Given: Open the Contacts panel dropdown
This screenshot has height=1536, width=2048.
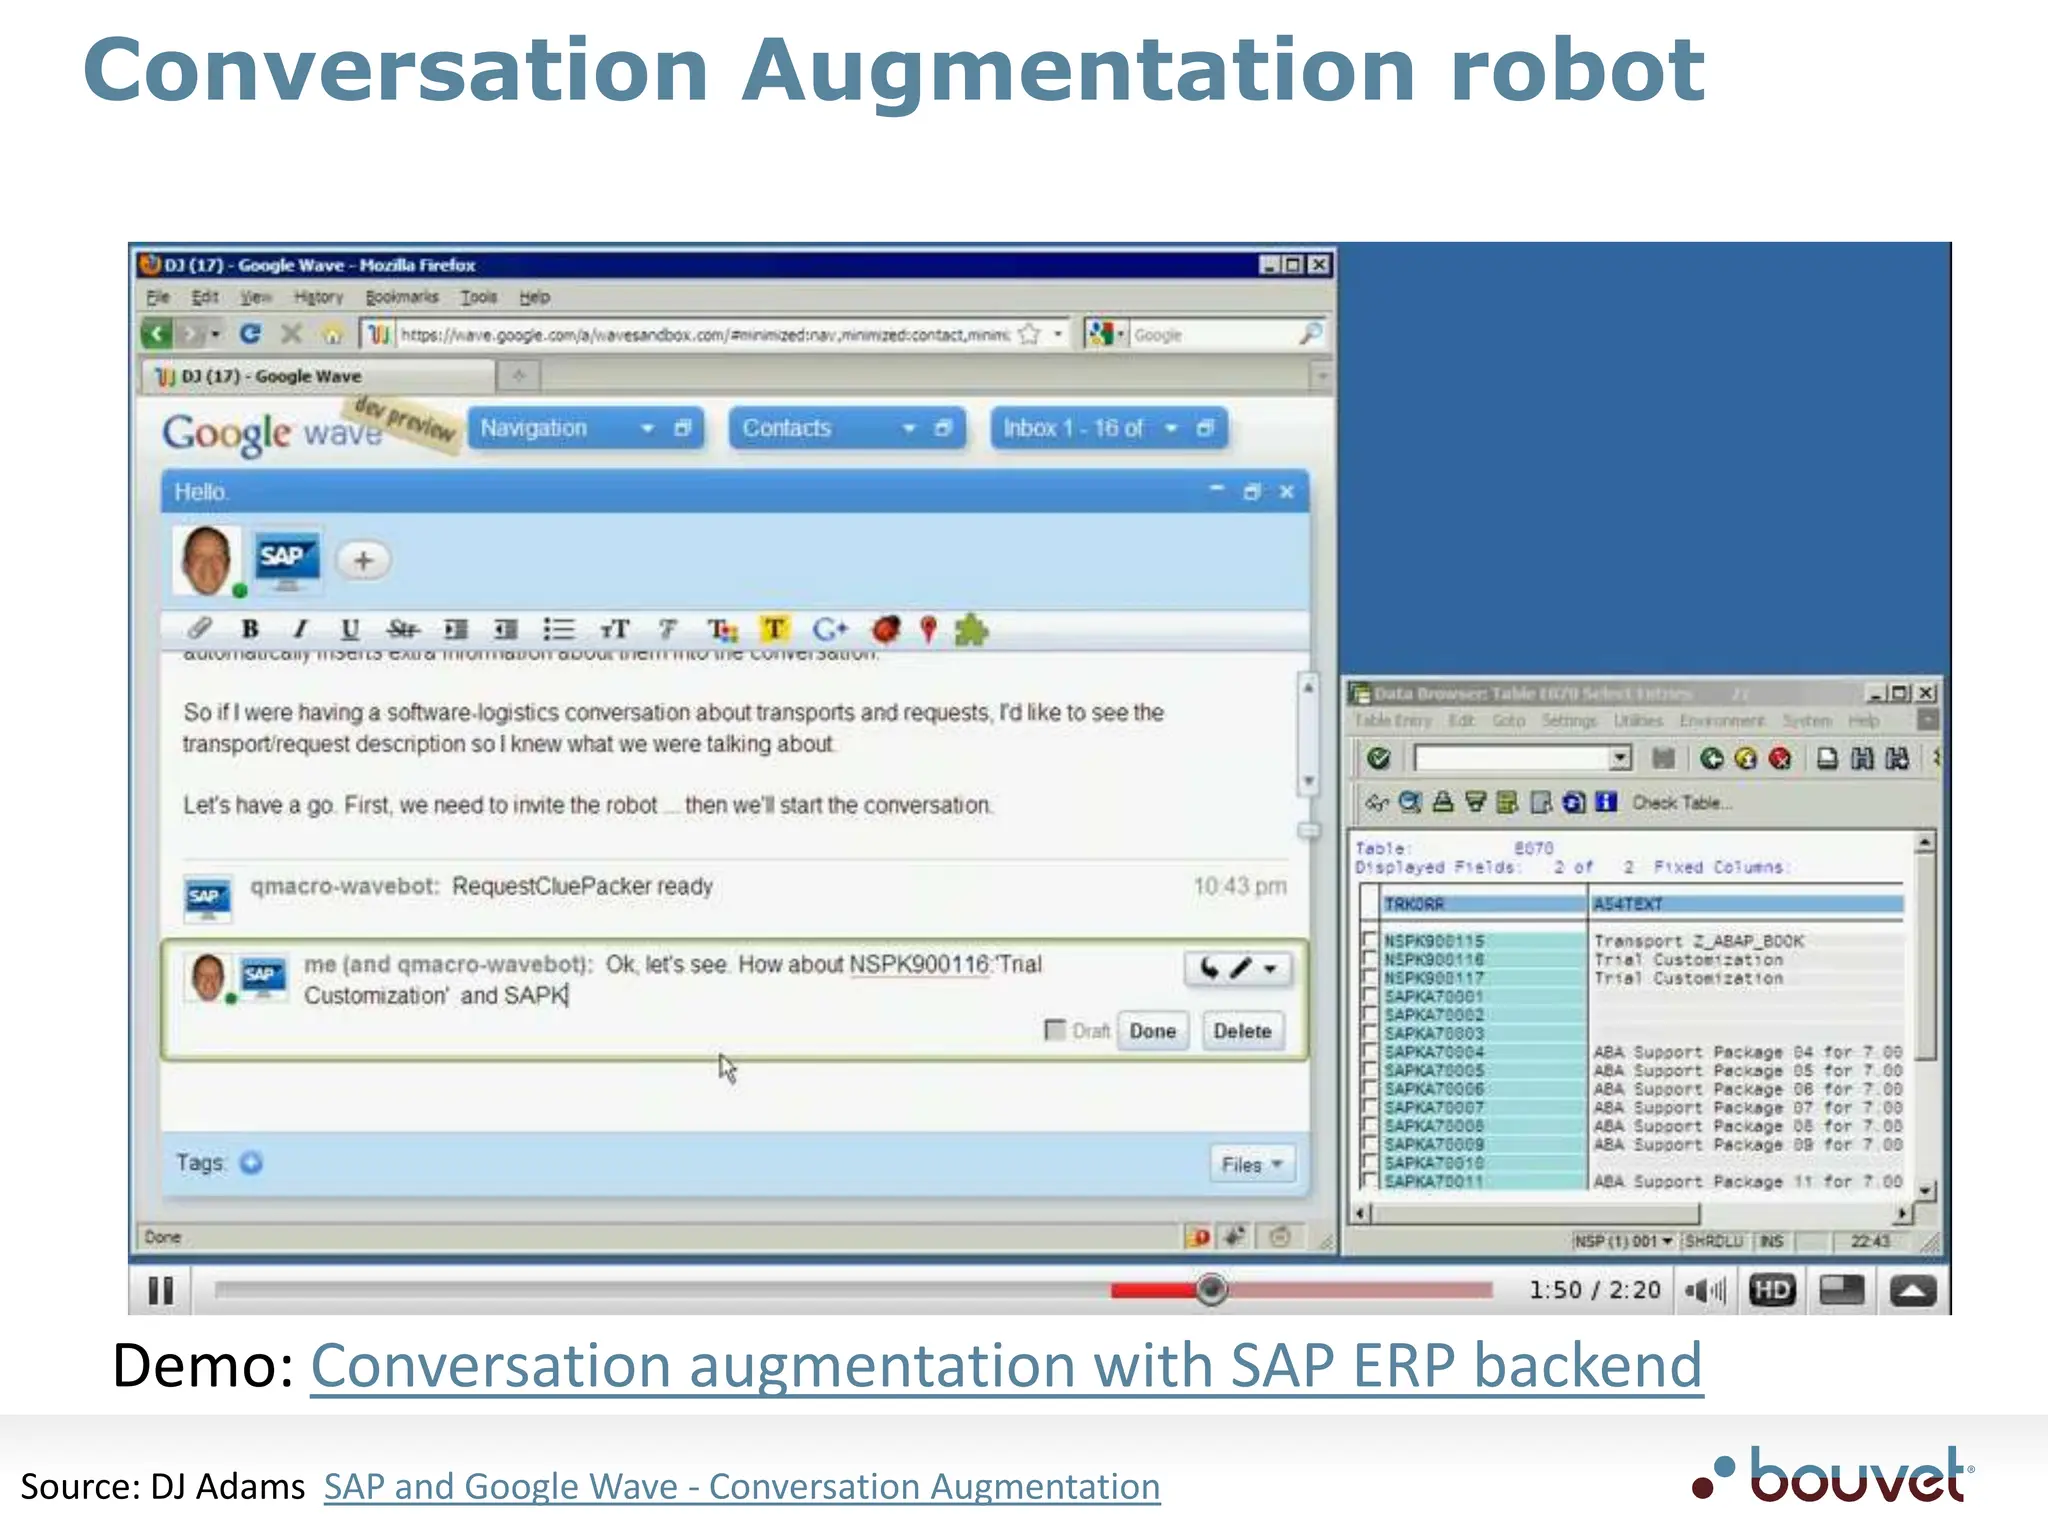Looking at the screenshot, I should [x=909, y=429].
